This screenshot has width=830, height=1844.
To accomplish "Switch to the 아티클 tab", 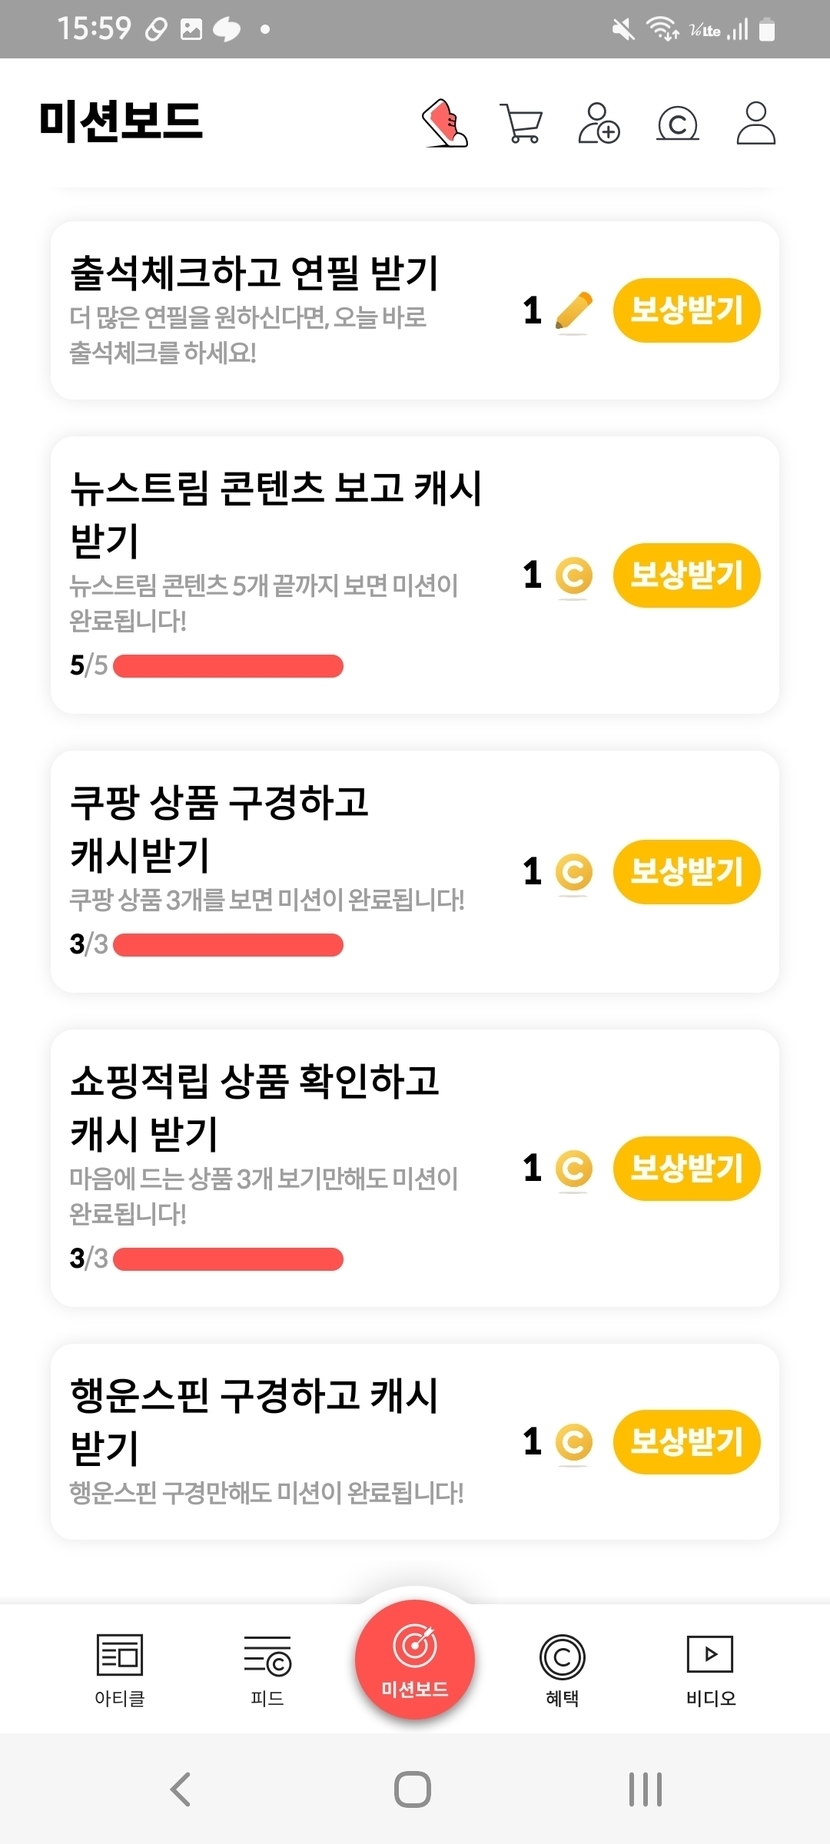I will (x=119, y=1669).
